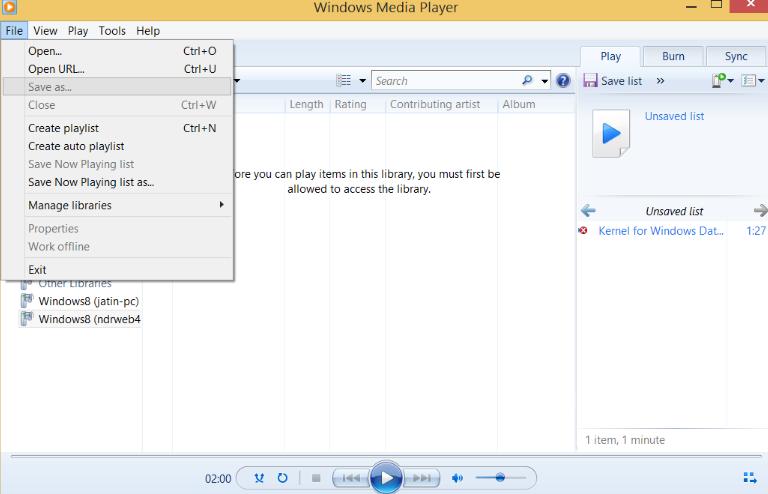Select Create playlist menu entry
The height and width of the screenshot is (494, 768).
(118, 128)
